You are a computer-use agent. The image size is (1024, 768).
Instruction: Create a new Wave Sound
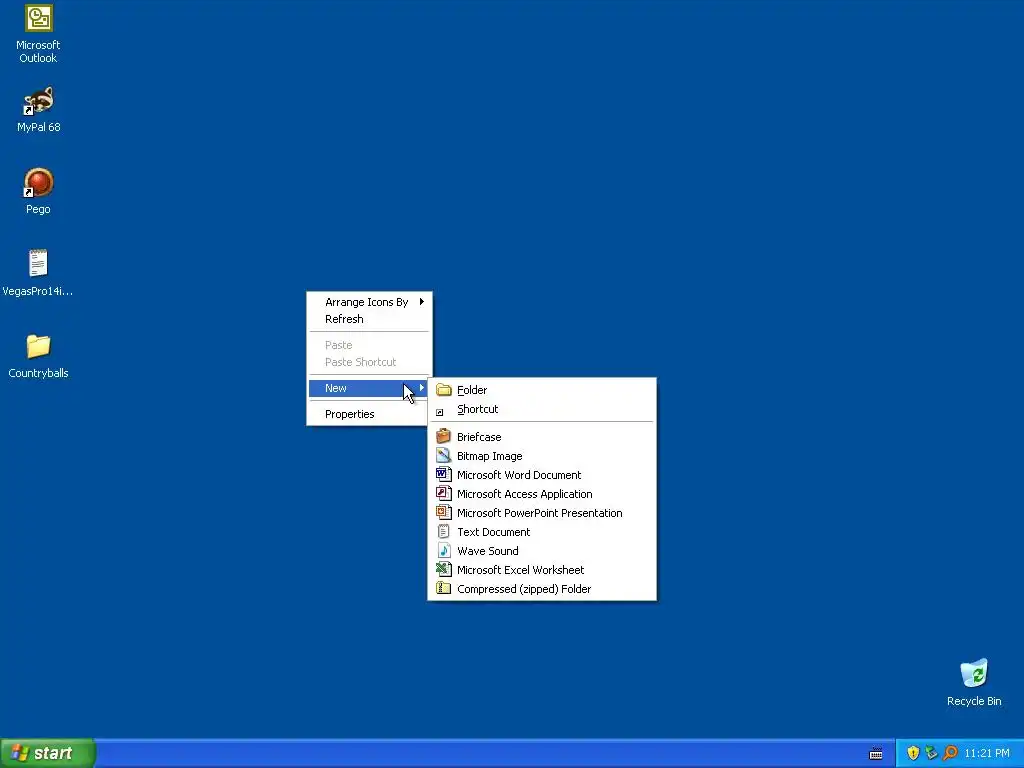[x=542, y=551]
